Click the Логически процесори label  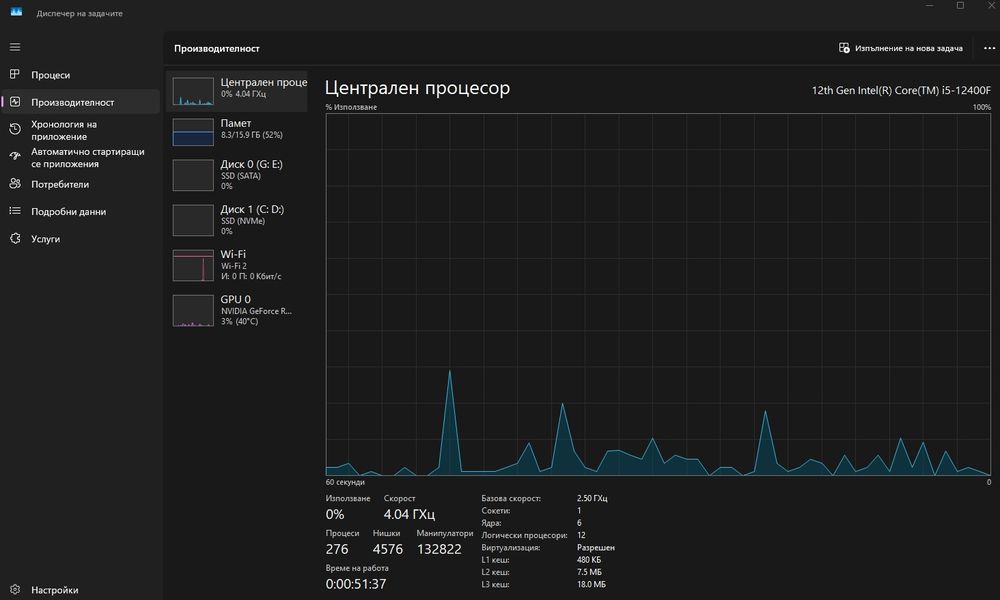click(x=524, y=535)
